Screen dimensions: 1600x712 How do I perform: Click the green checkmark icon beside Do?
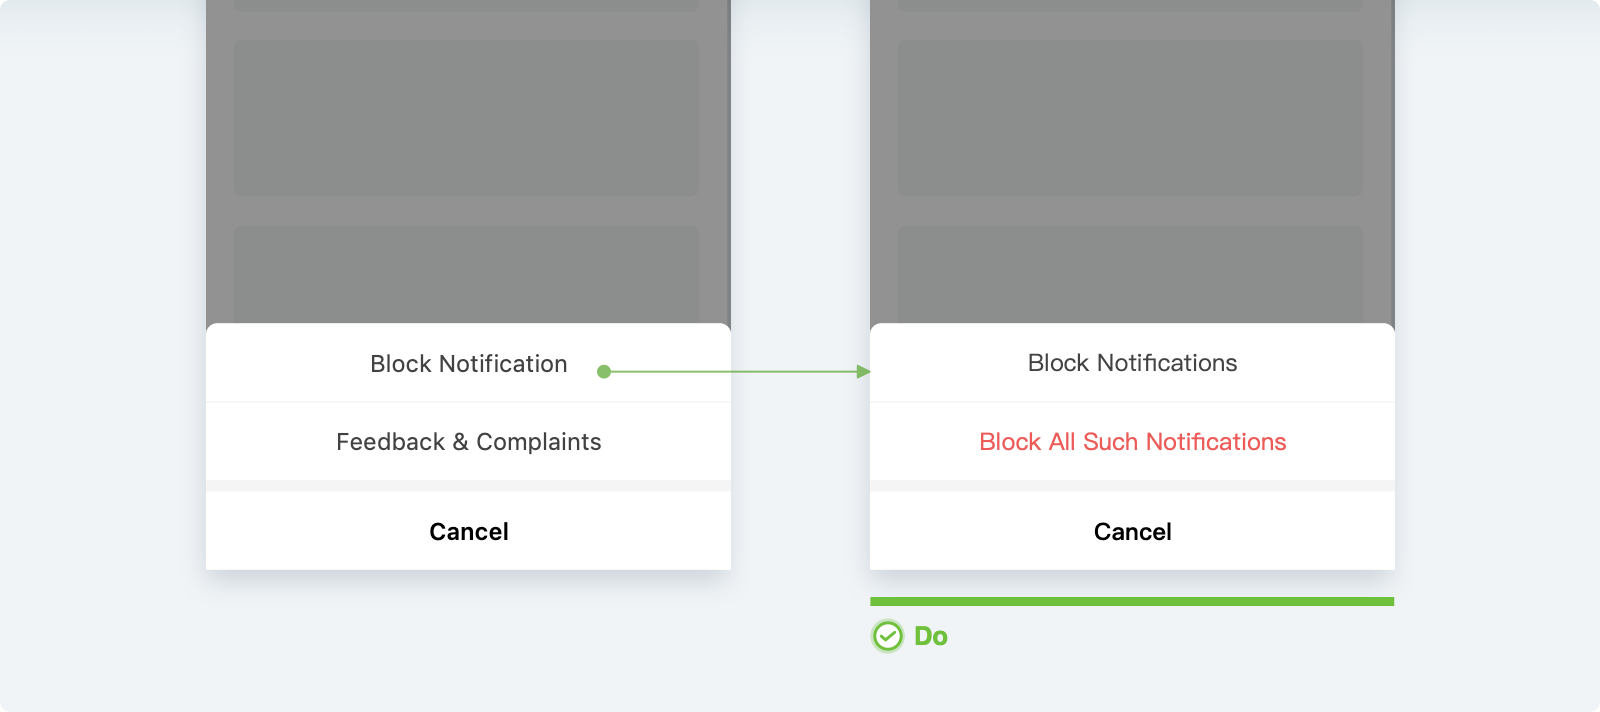[887, 636]
